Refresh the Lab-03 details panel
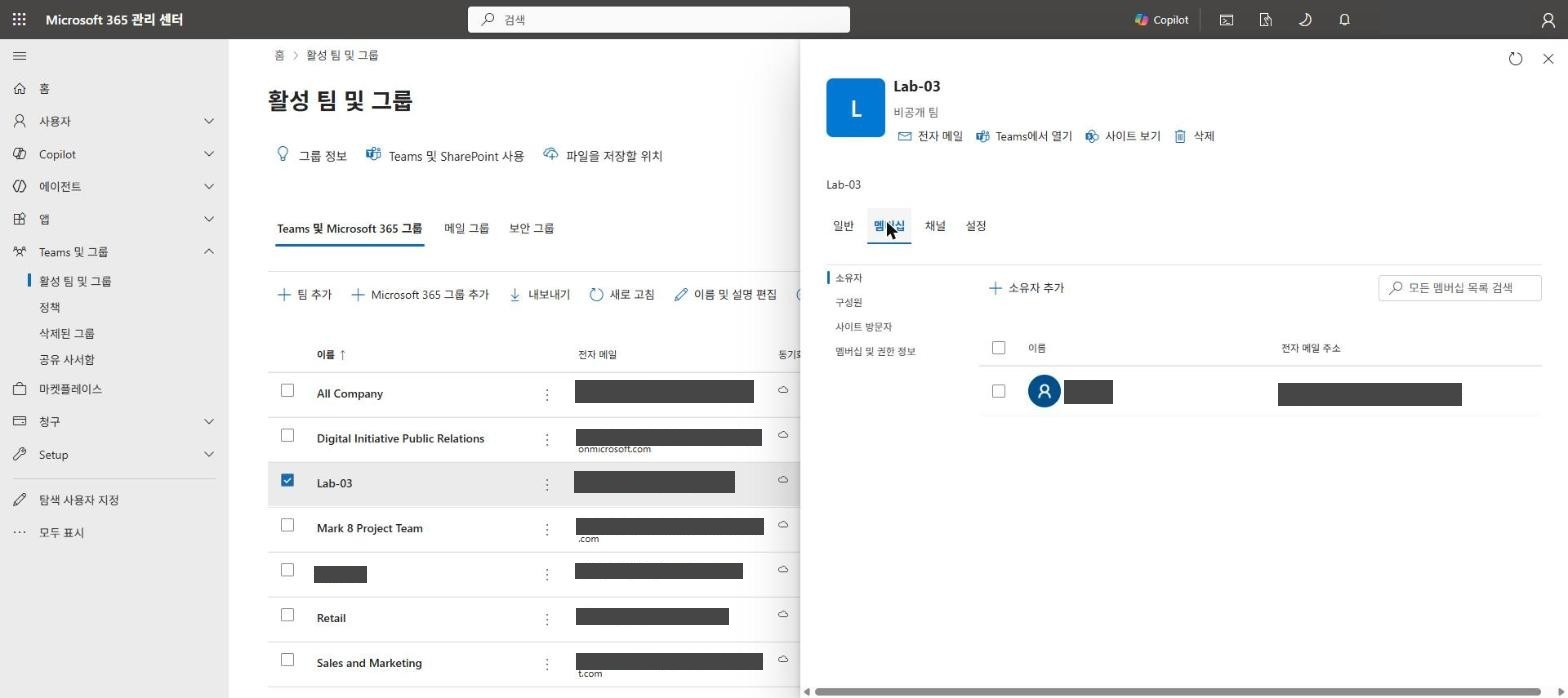The image size is (1568, 698). click(1515, 59)
